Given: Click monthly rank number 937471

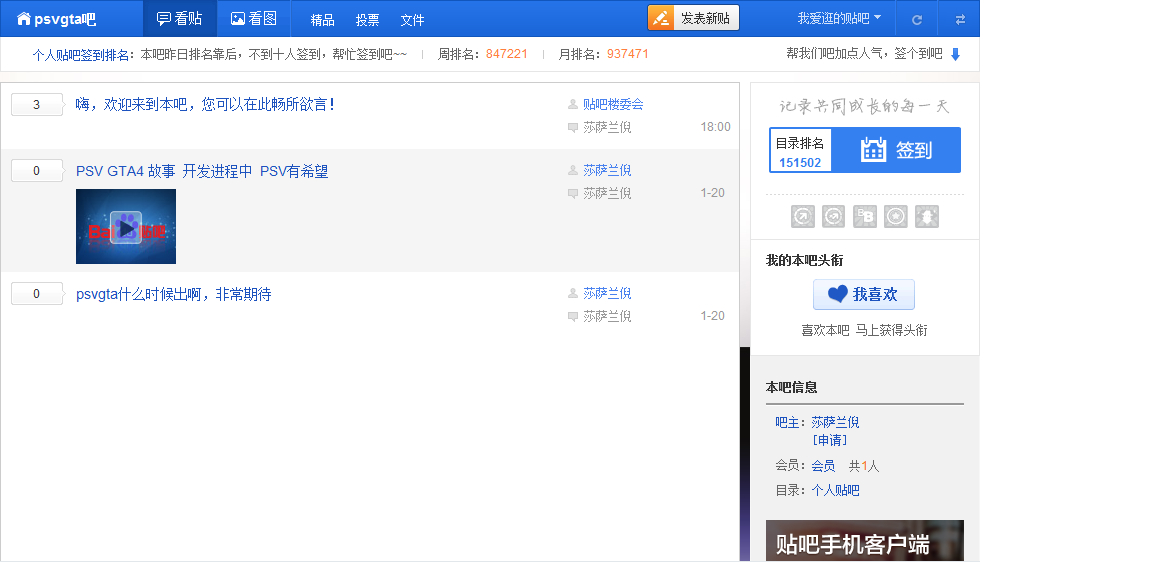Looking at the screenshot, I should click(x=628, y=54).
